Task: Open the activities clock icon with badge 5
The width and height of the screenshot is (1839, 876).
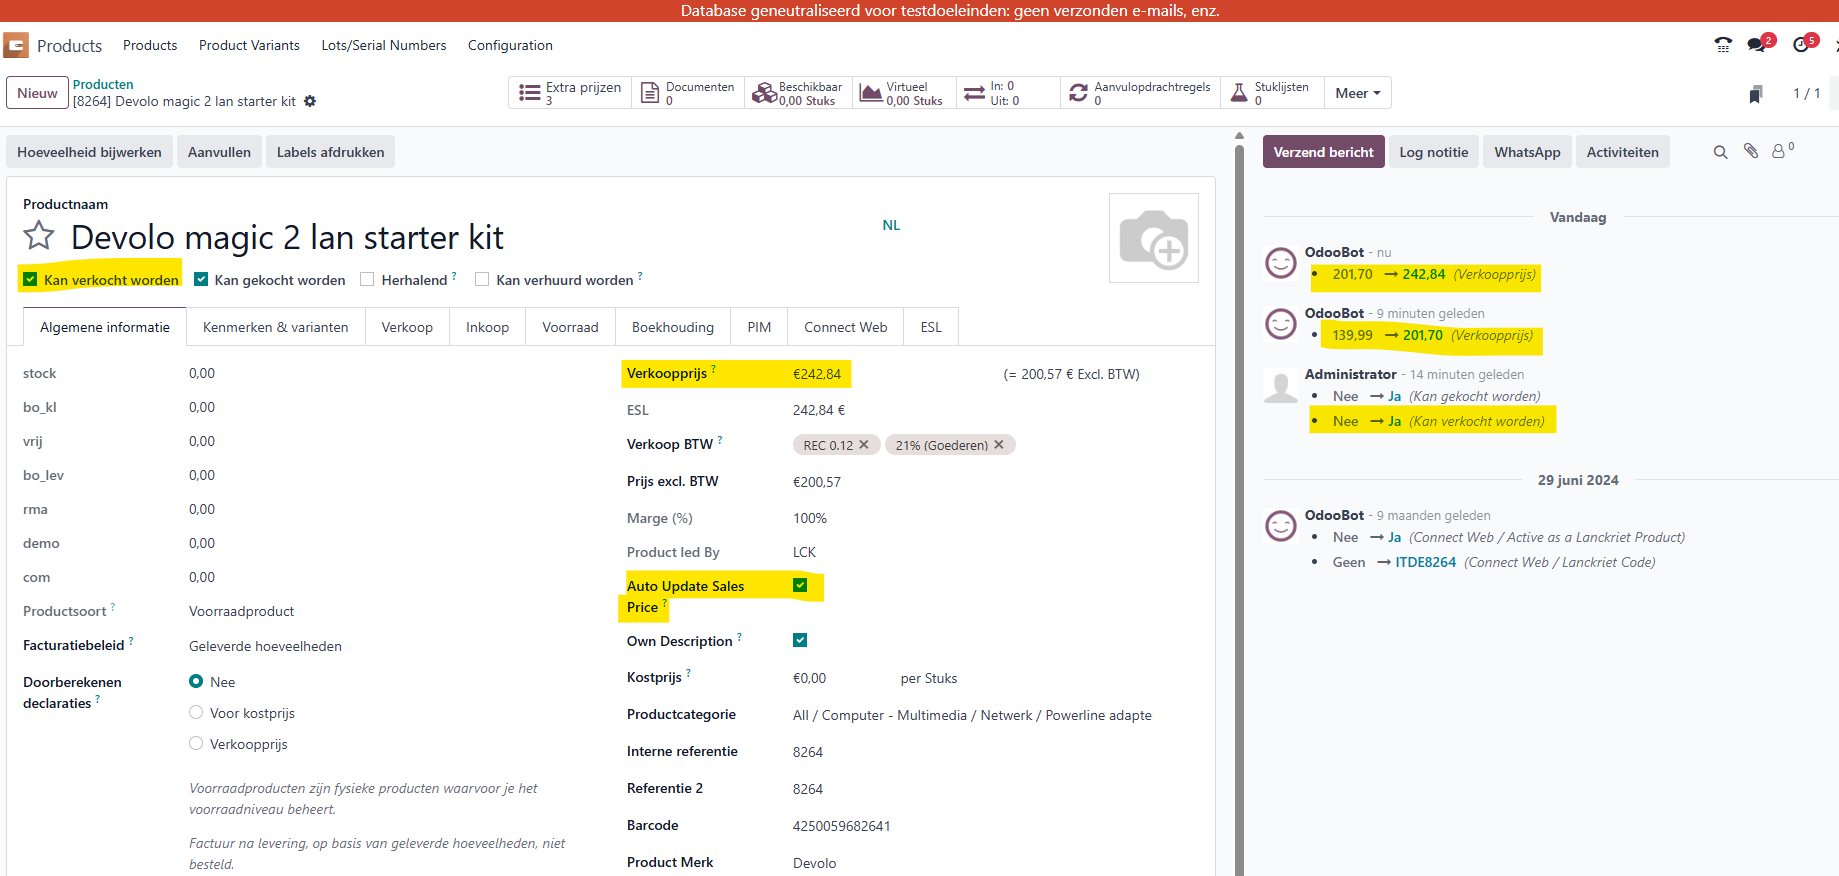Action: point(1801,44)
